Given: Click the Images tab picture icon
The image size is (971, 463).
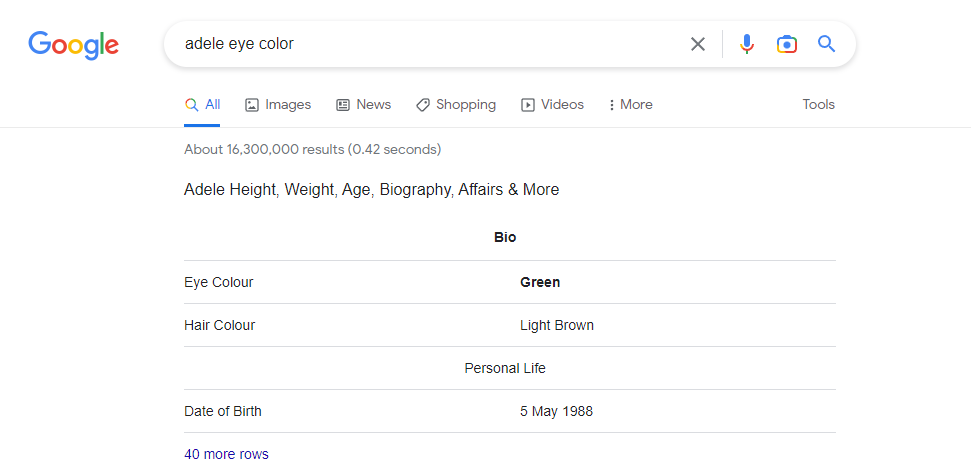Looking at the screenshot, I should (x=251, y=105).
